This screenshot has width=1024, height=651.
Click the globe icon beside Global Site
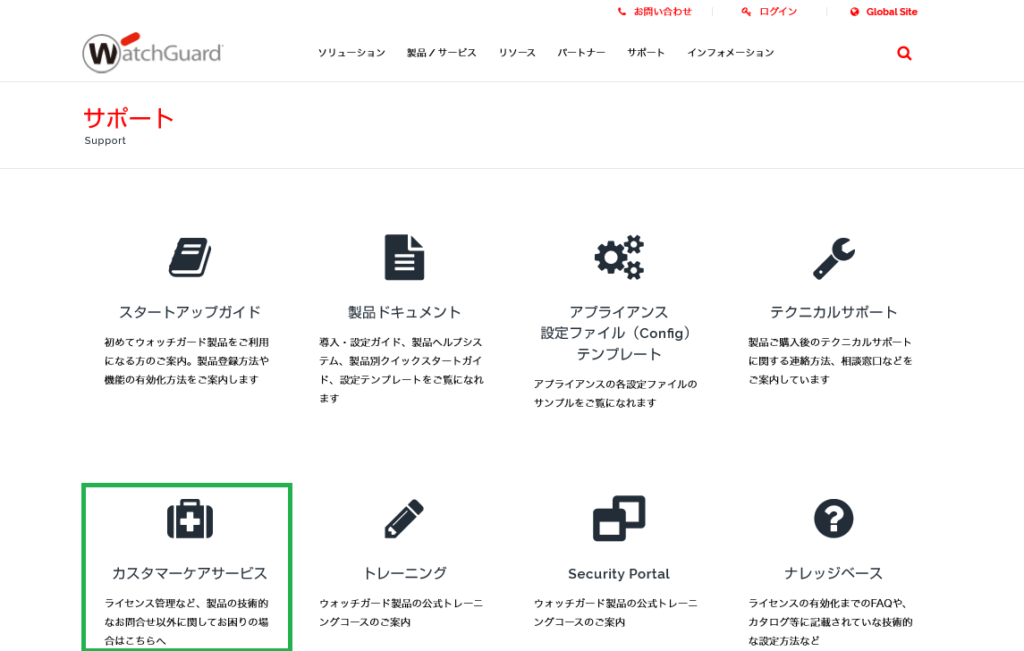[854, 12]
